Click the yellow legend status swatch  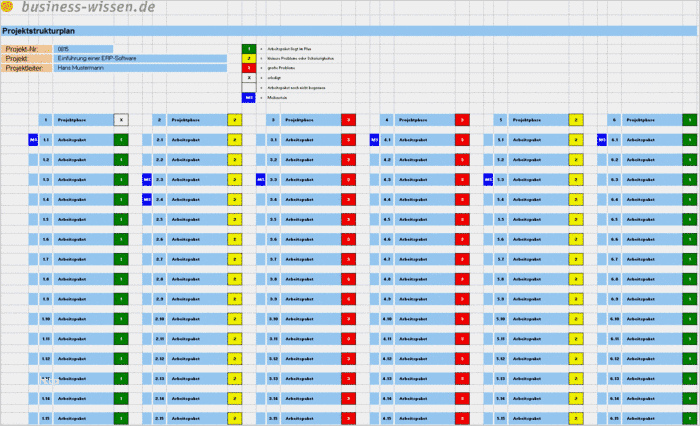(249, 58)
